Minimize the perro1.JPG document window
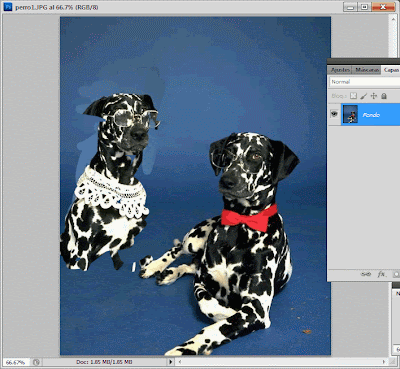400x369 pixels. coord(350,7)
